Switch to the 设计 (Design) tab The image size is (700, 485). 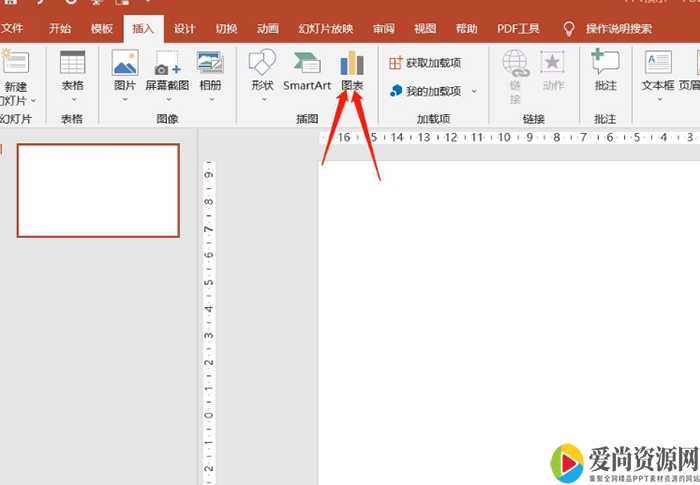[184, 29]
